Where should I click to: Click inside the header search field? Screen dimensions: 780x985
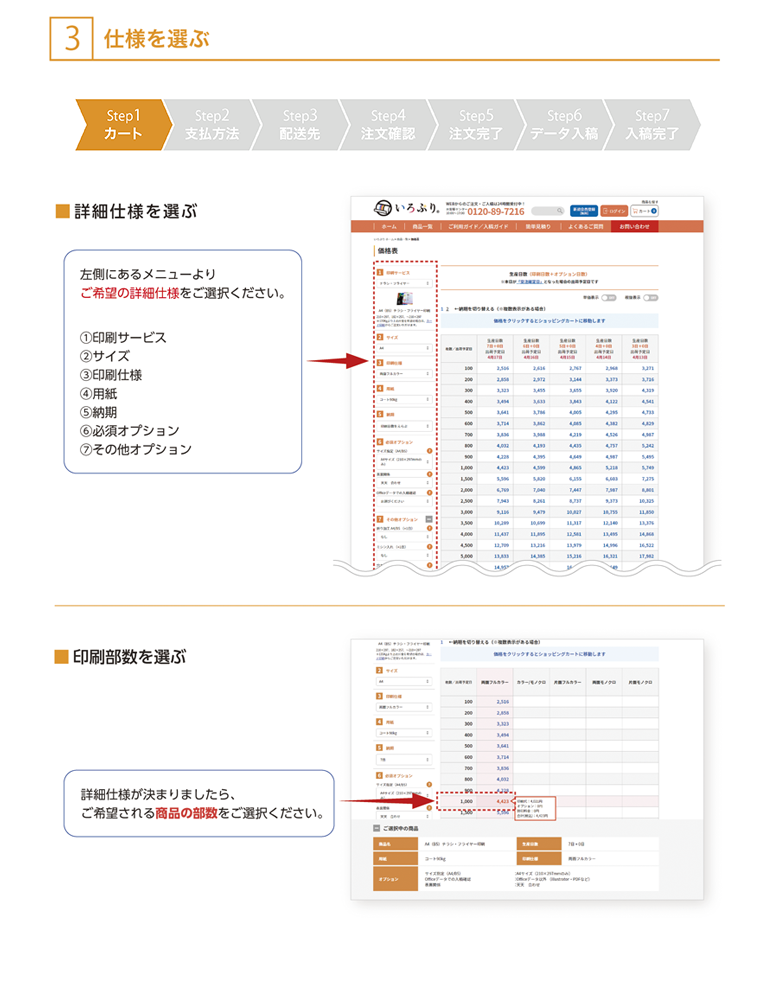point(548,211)
